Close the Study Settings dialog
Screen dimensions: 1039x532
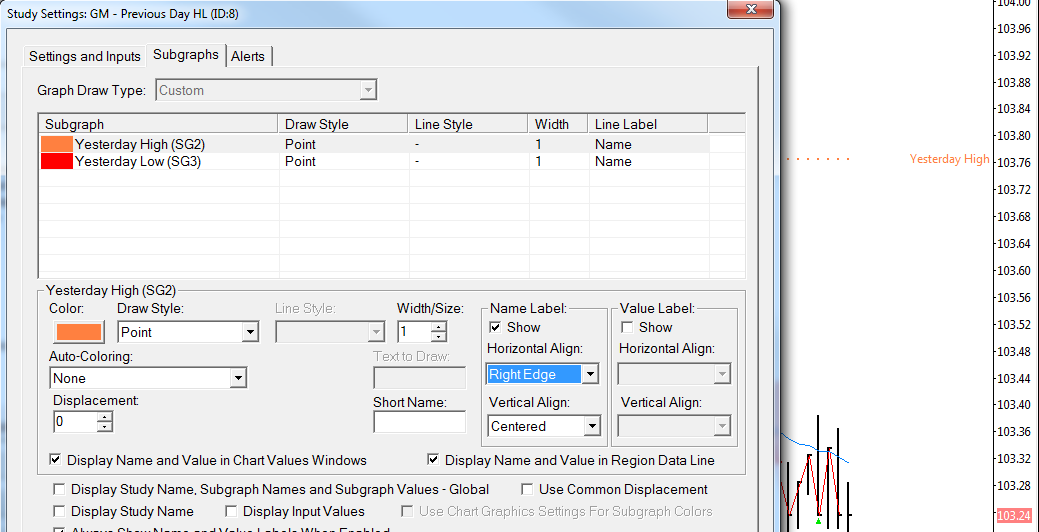tap(750, 9)
